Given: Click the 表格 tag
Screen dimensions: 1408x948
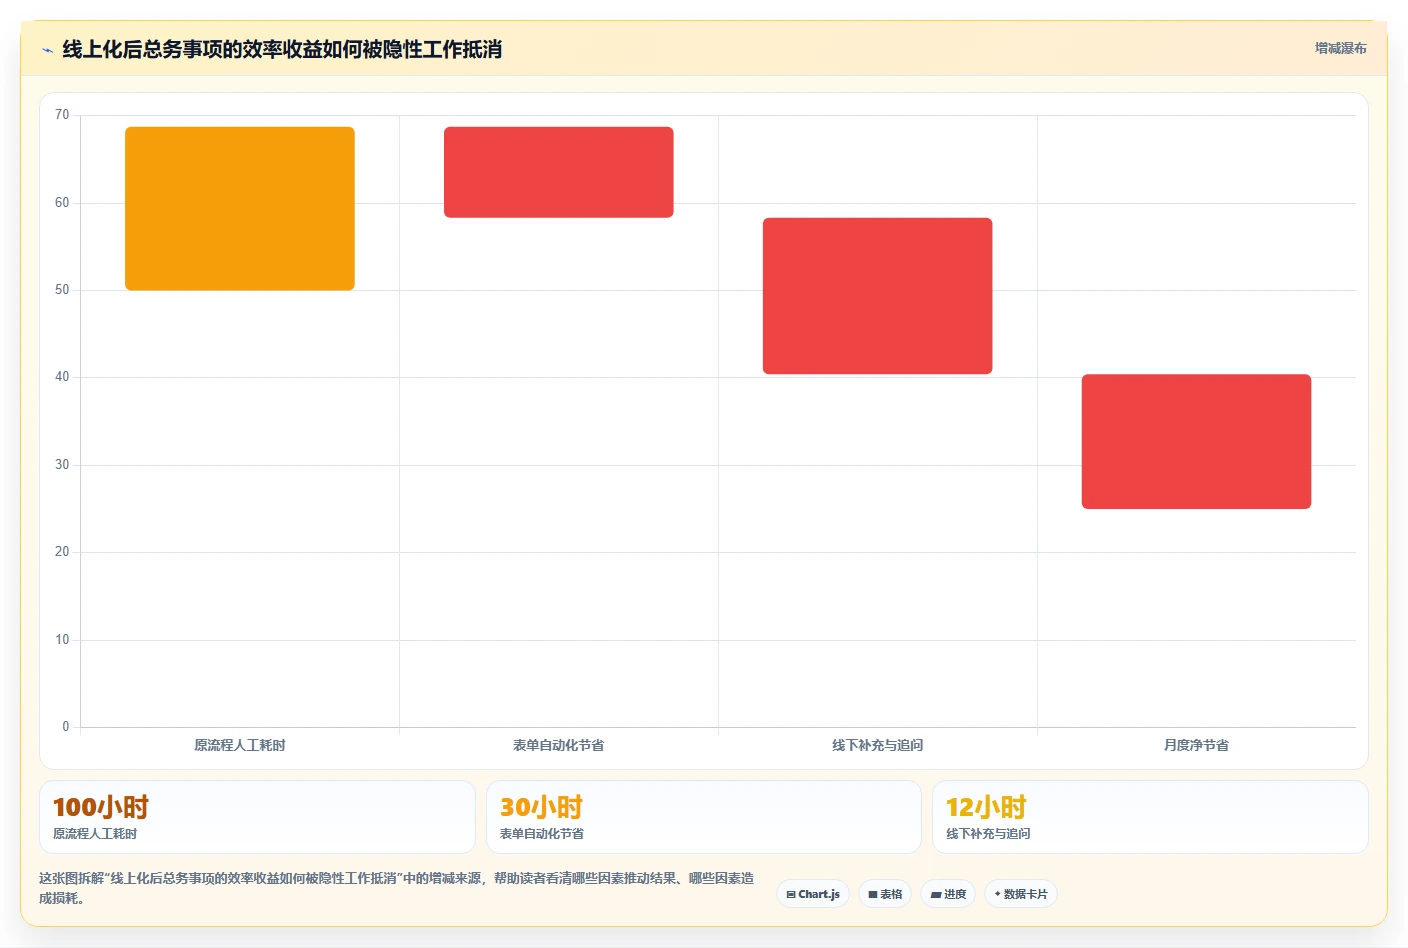Looking at the screenshot, I should pyautogui.click(x=885, y=894).
